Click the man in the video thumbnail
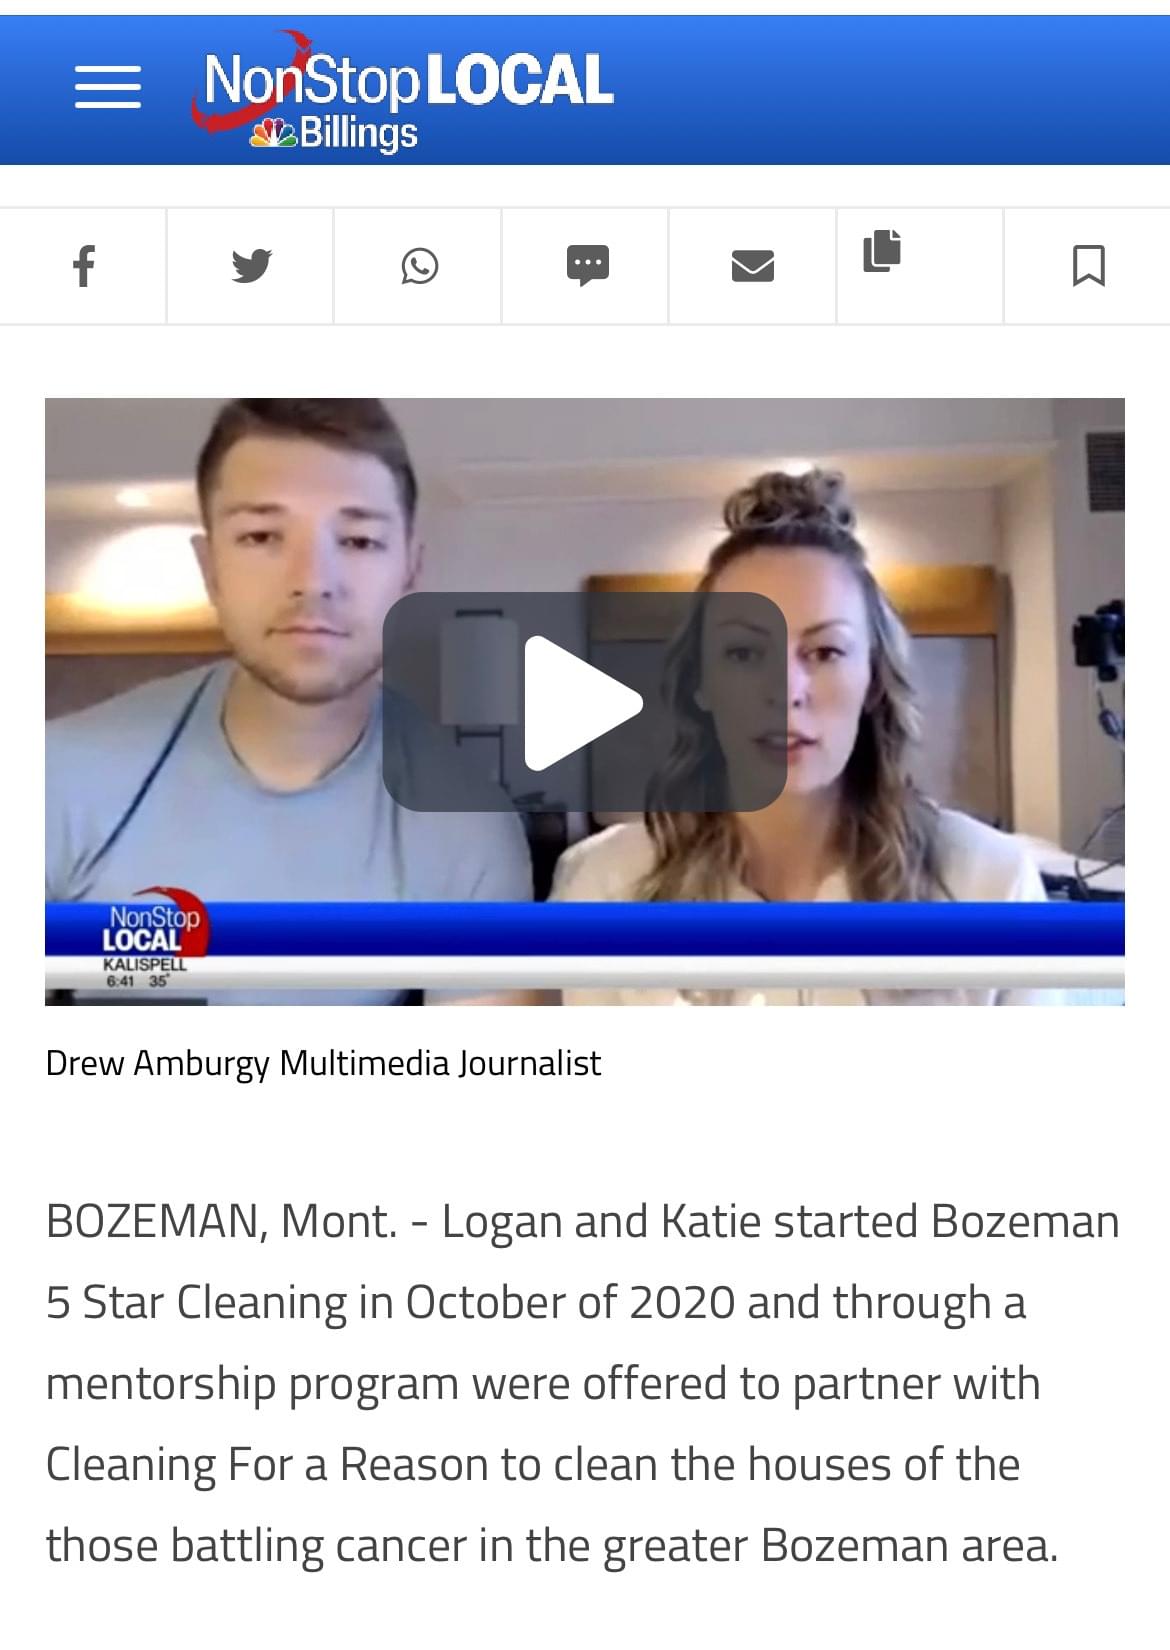 coord(290,680)
